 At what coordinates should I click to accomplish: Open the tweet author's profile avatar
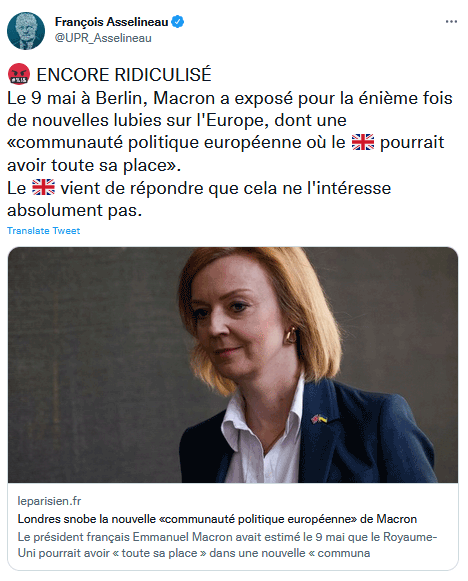coord(26,30)
